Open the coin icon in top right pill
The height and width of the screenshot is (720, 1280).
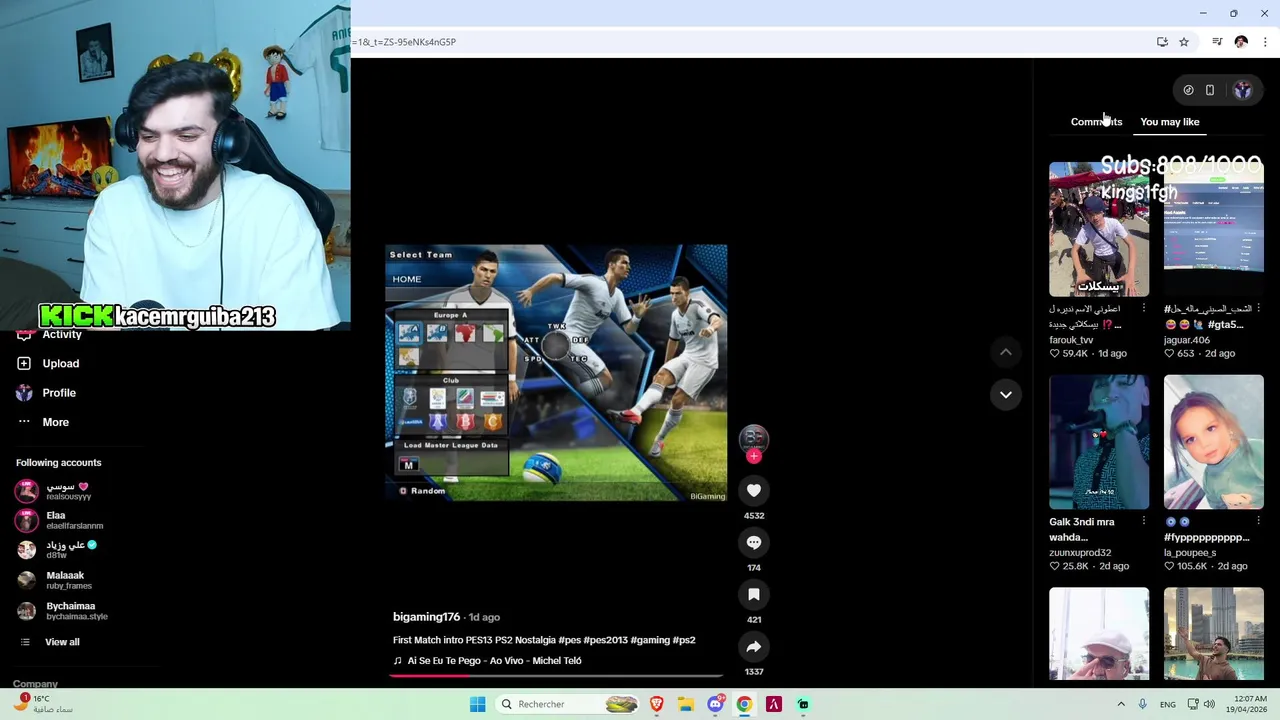pos(1188,90)
